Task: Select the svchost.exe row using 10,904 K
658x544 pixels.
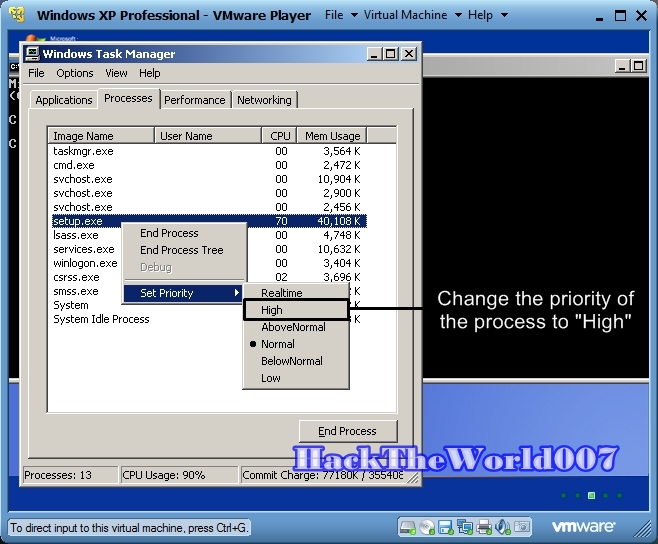Action: pyautogui.click(x=208, y=179)
